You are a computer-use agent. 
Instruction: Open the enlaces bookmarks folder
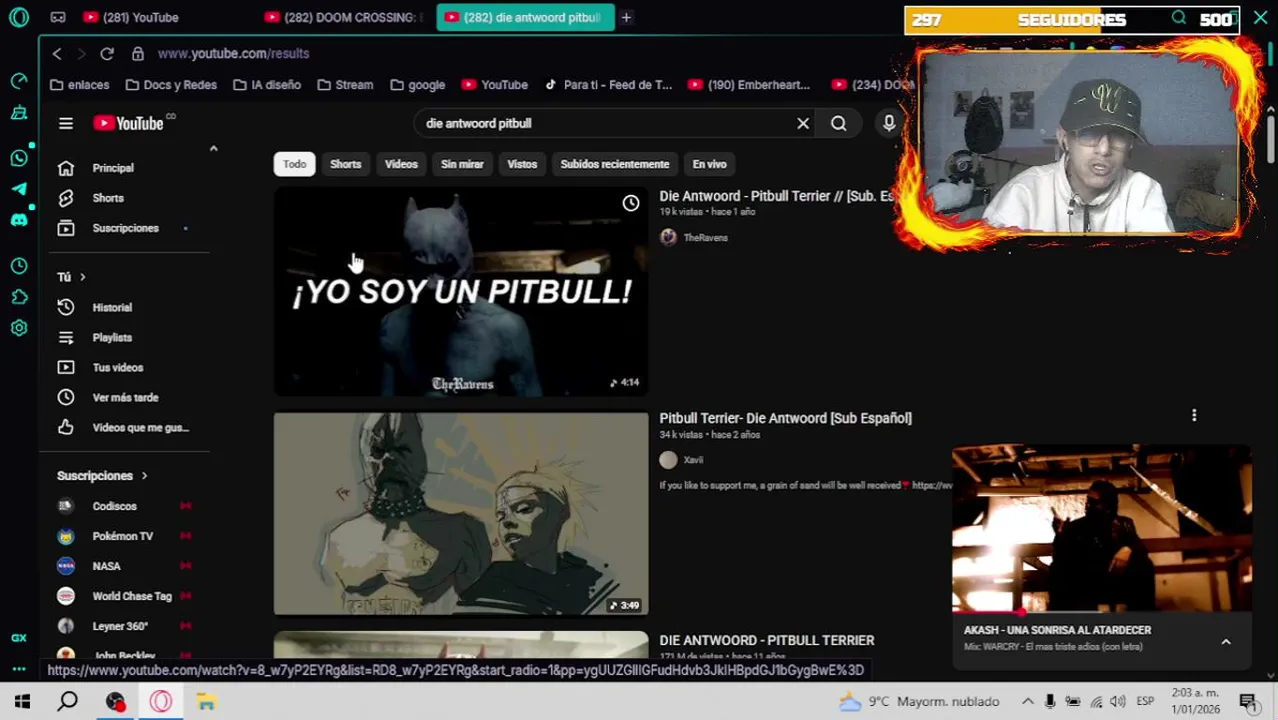click(x=80, y=85)
